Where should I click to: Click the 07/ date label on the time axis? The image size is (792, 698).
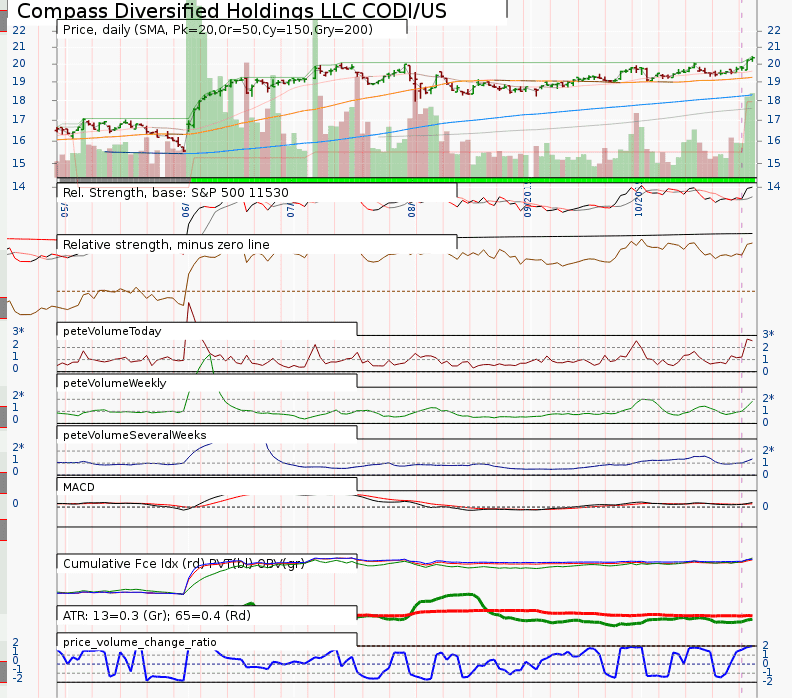point(290,211)
